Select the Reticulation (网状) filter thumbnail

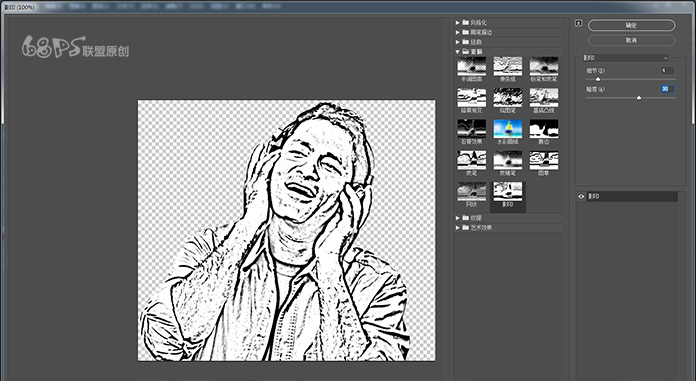point(471,191)
